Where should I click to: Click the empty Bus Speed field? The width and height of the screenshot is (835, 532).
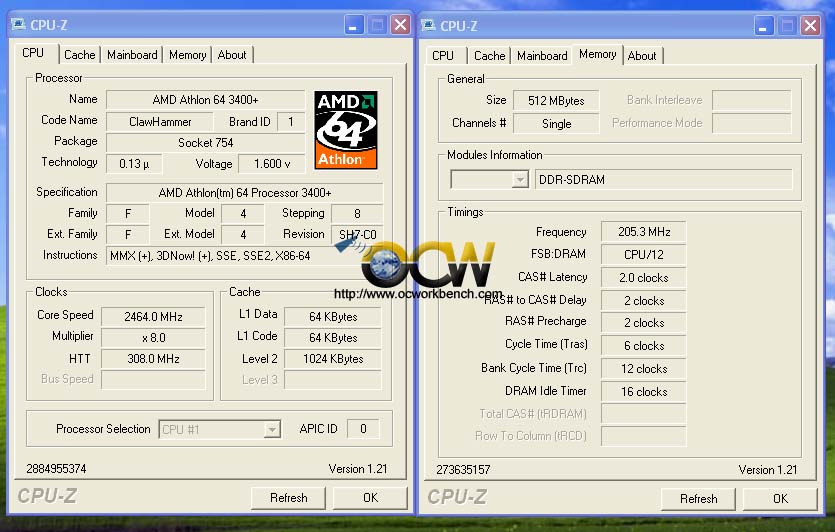pyautogui.click(x=153, y=380)
